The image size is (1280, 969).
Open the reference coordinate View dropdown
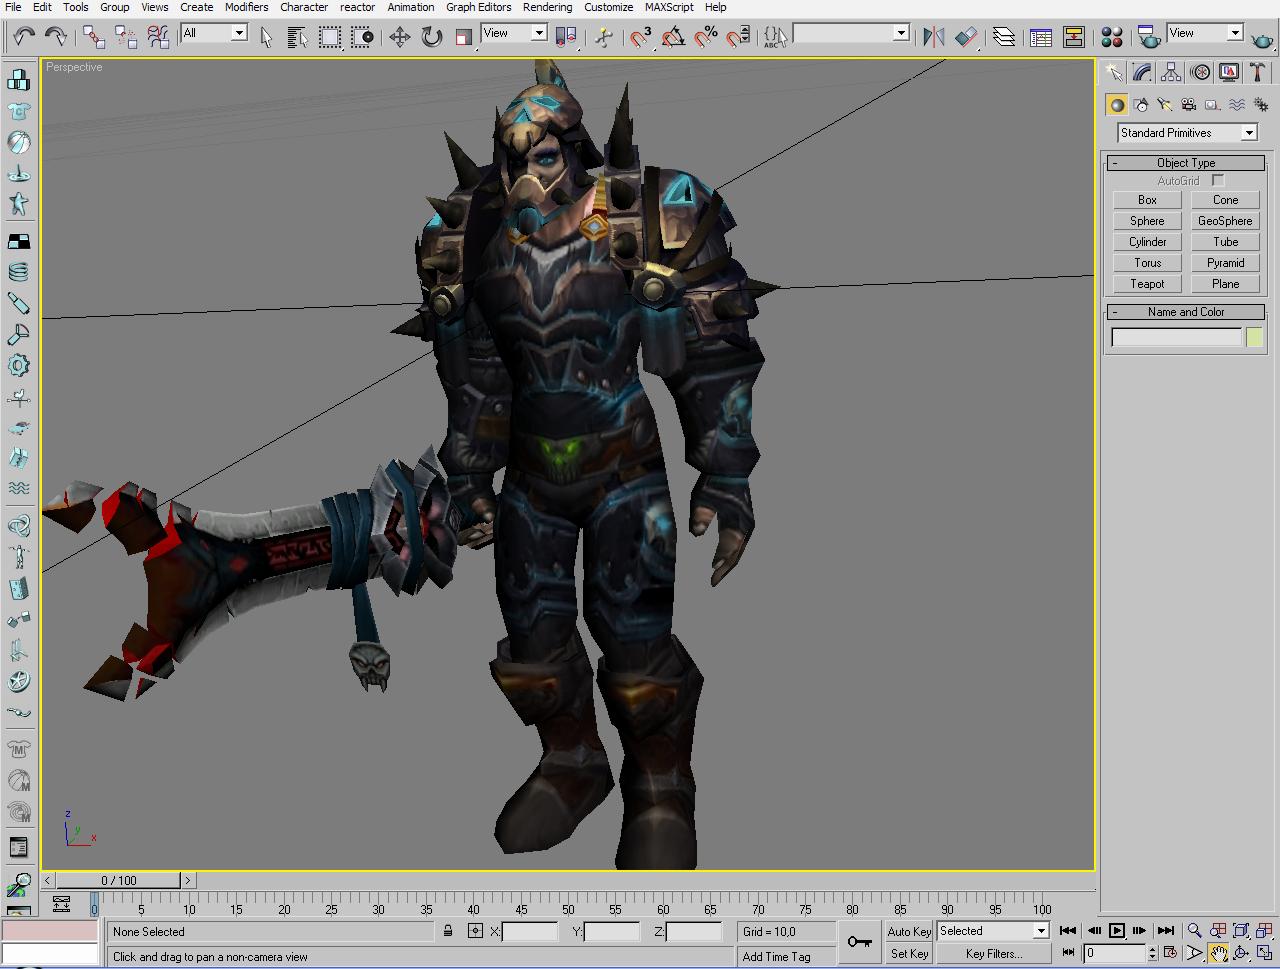coord(514,33)
